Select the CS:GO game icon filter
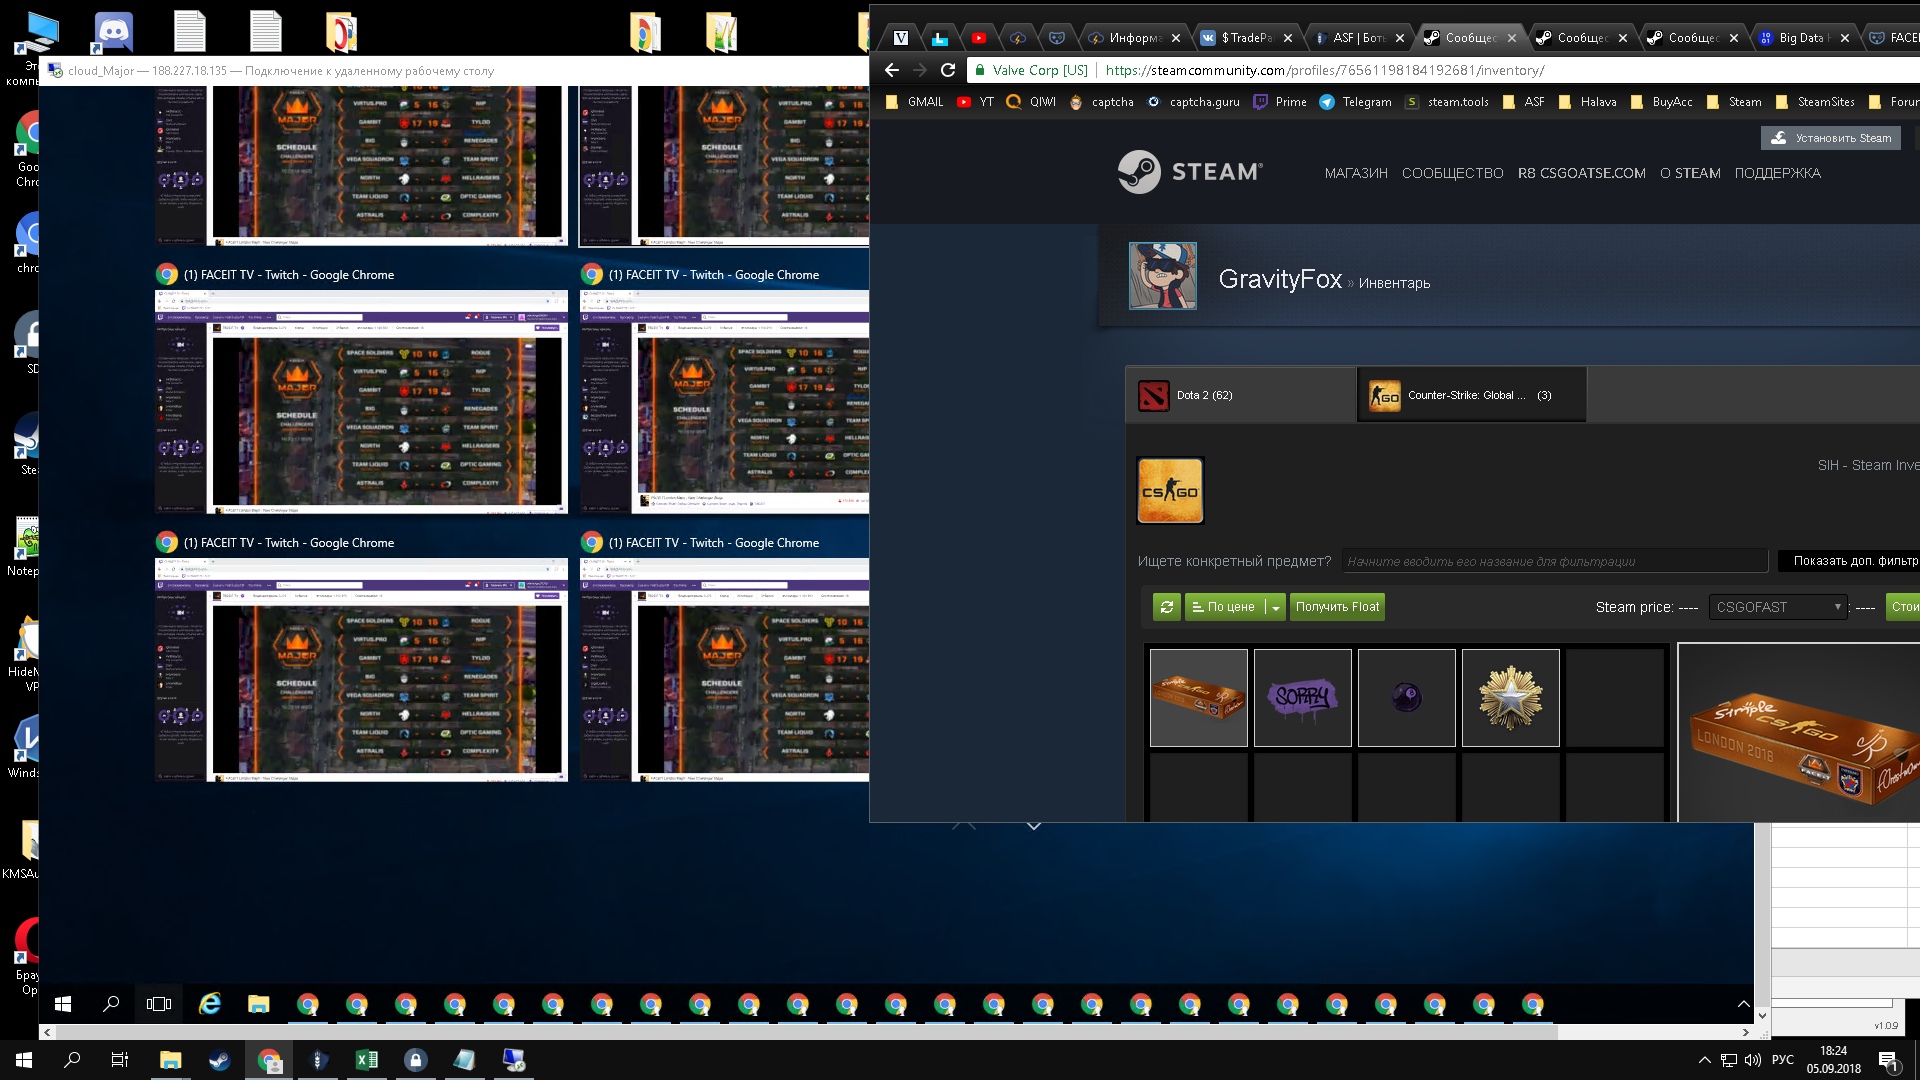 pos(1170,491)
